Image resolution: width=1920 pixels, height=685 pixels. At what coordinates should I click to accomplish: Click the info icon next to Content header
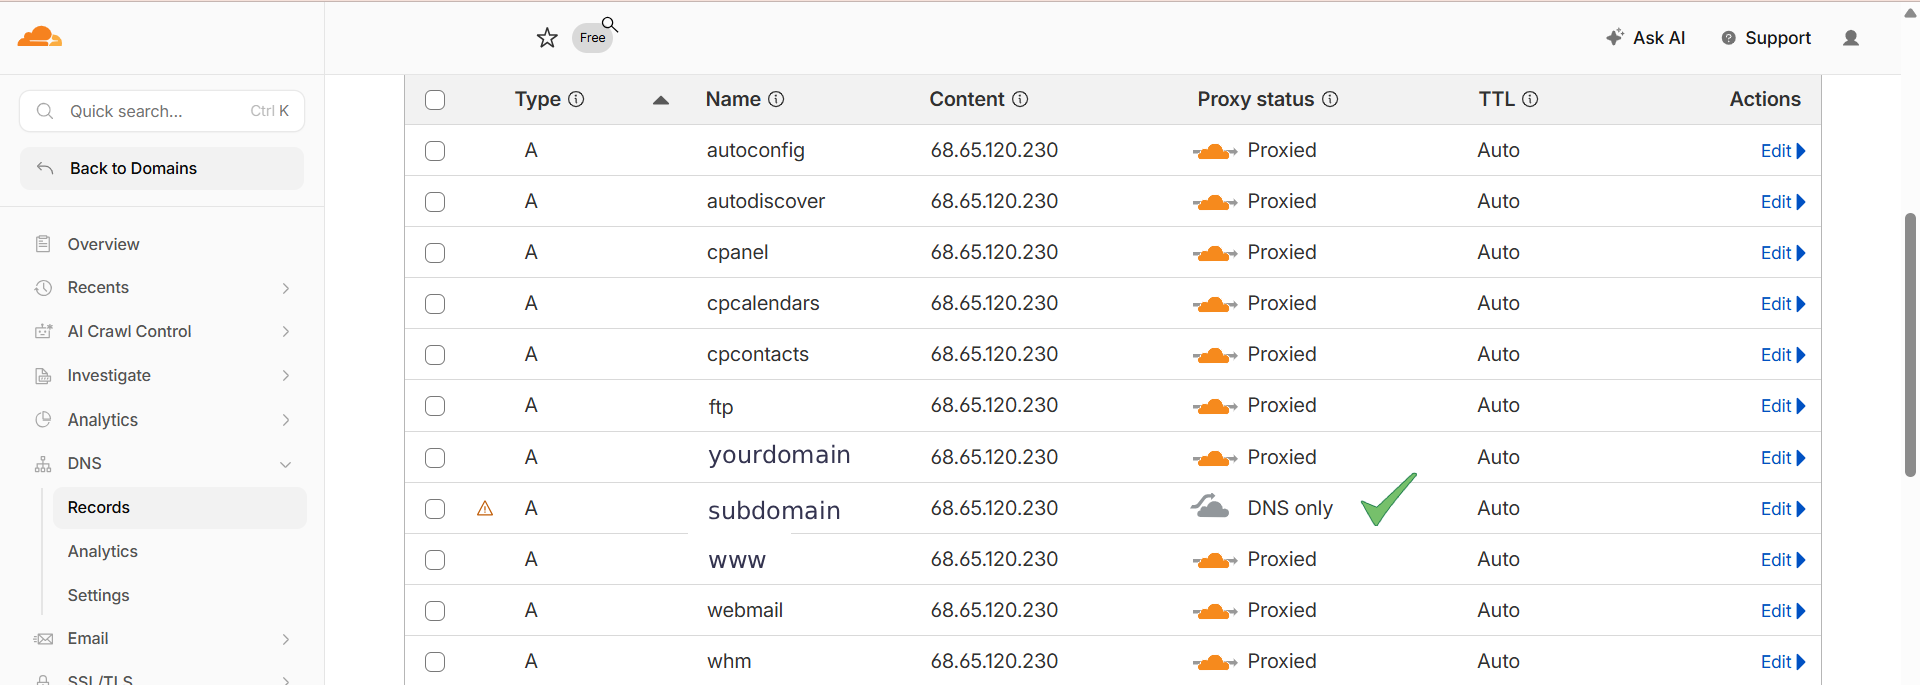click(x=1020, y=99)
